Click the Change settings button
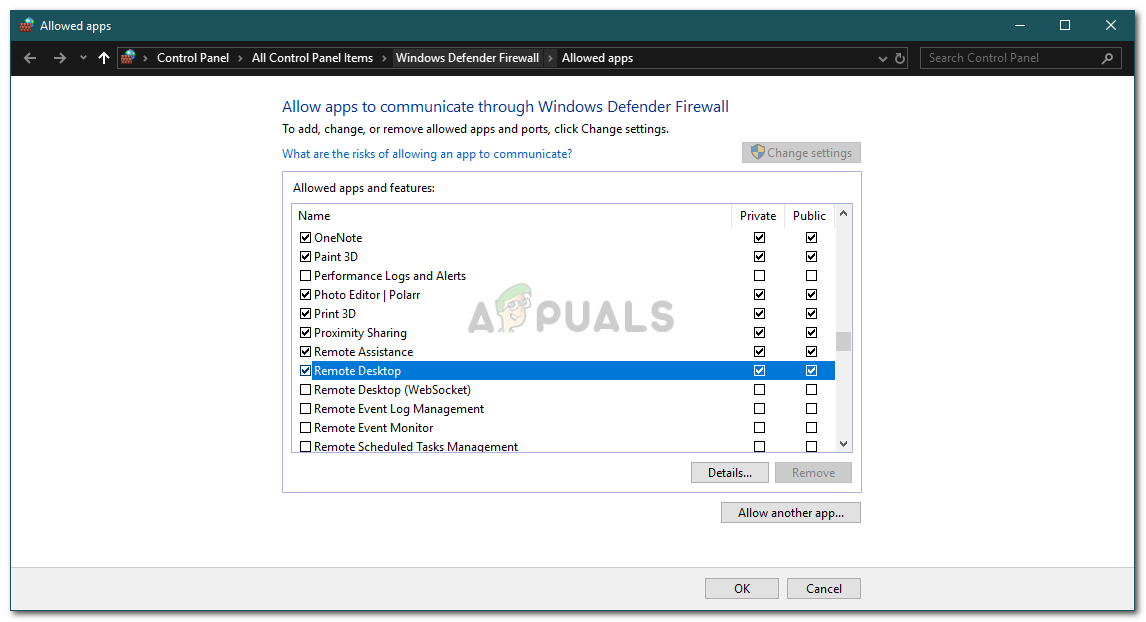 [x=801, y=153]
